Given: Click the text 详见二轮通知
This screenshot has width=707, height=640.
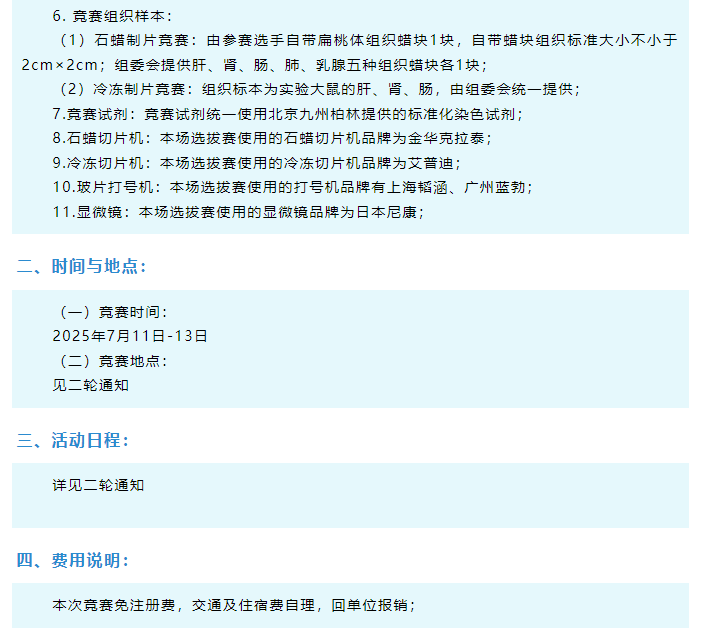Looking at the screenshot, I should [x=98, y=485].
